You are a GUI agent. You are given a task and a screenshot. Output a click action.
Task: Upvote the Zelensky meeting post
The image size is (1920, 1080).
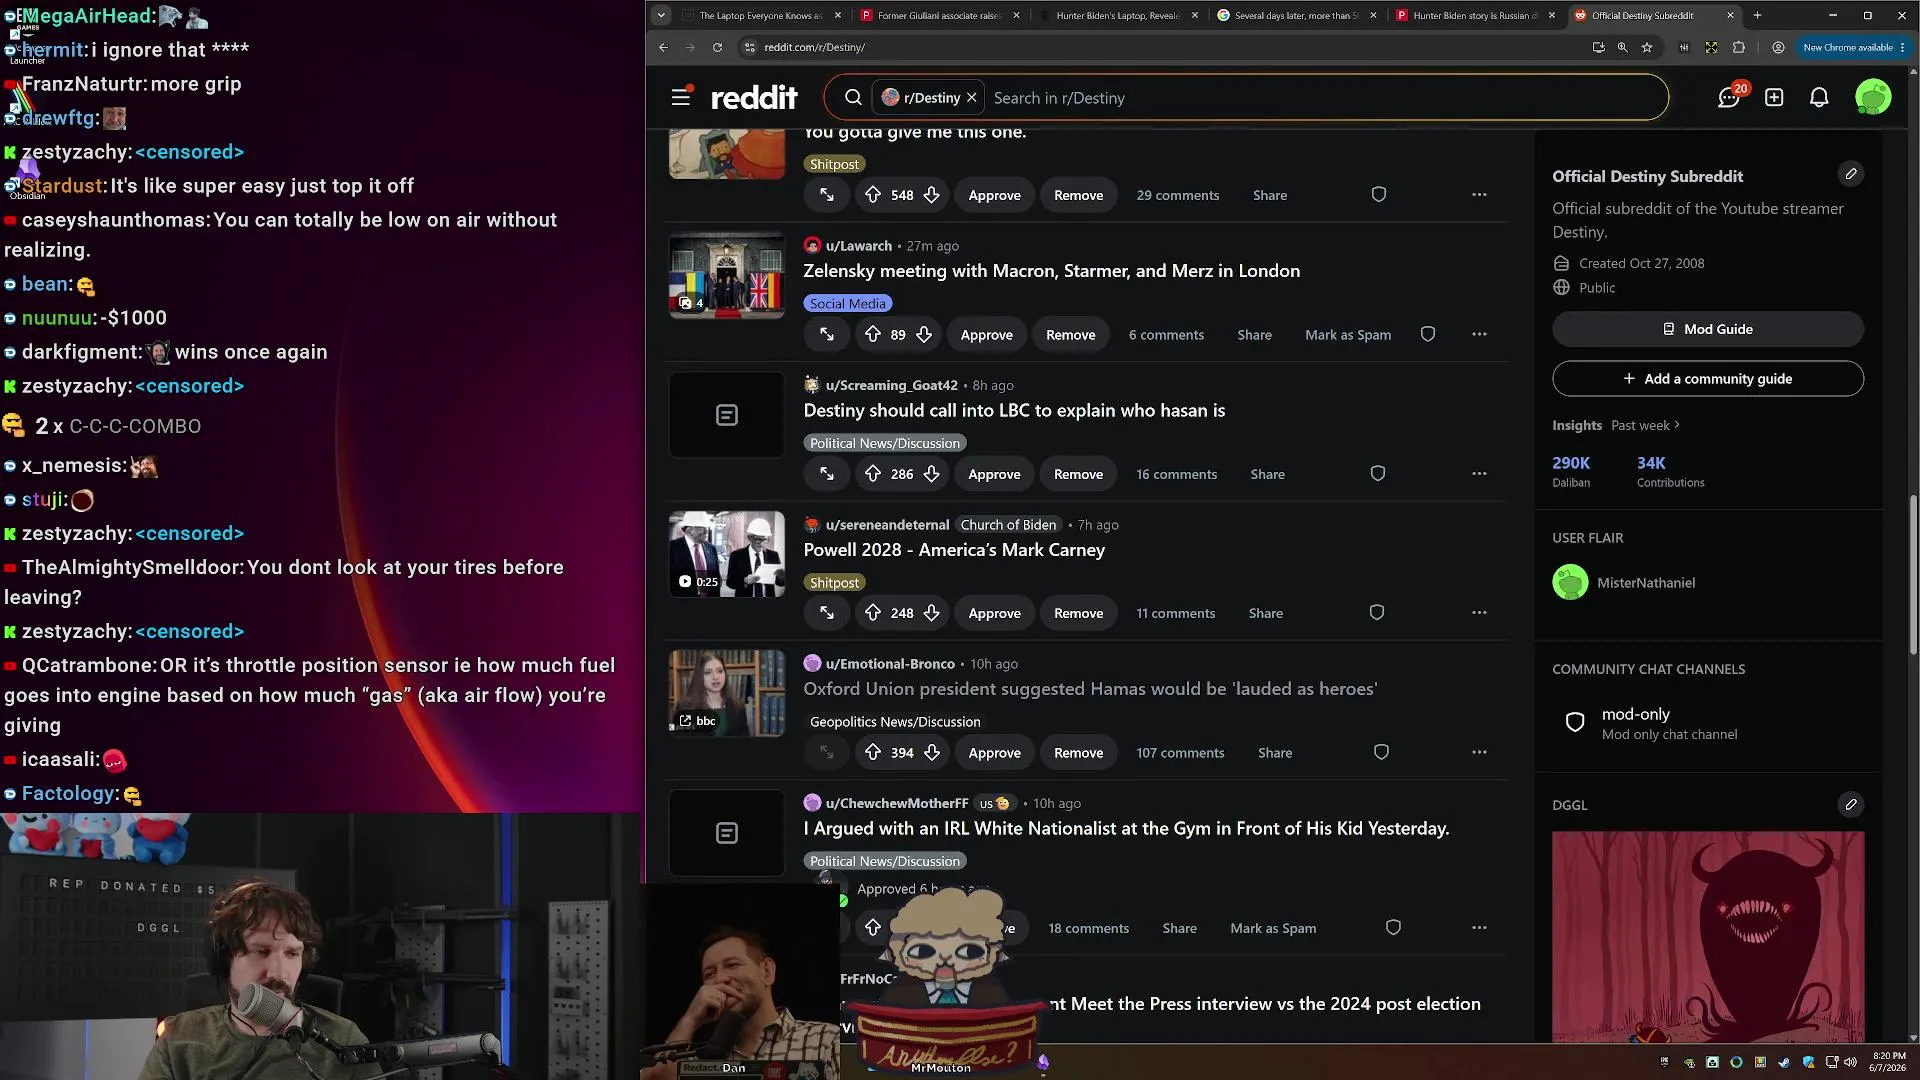873,334
